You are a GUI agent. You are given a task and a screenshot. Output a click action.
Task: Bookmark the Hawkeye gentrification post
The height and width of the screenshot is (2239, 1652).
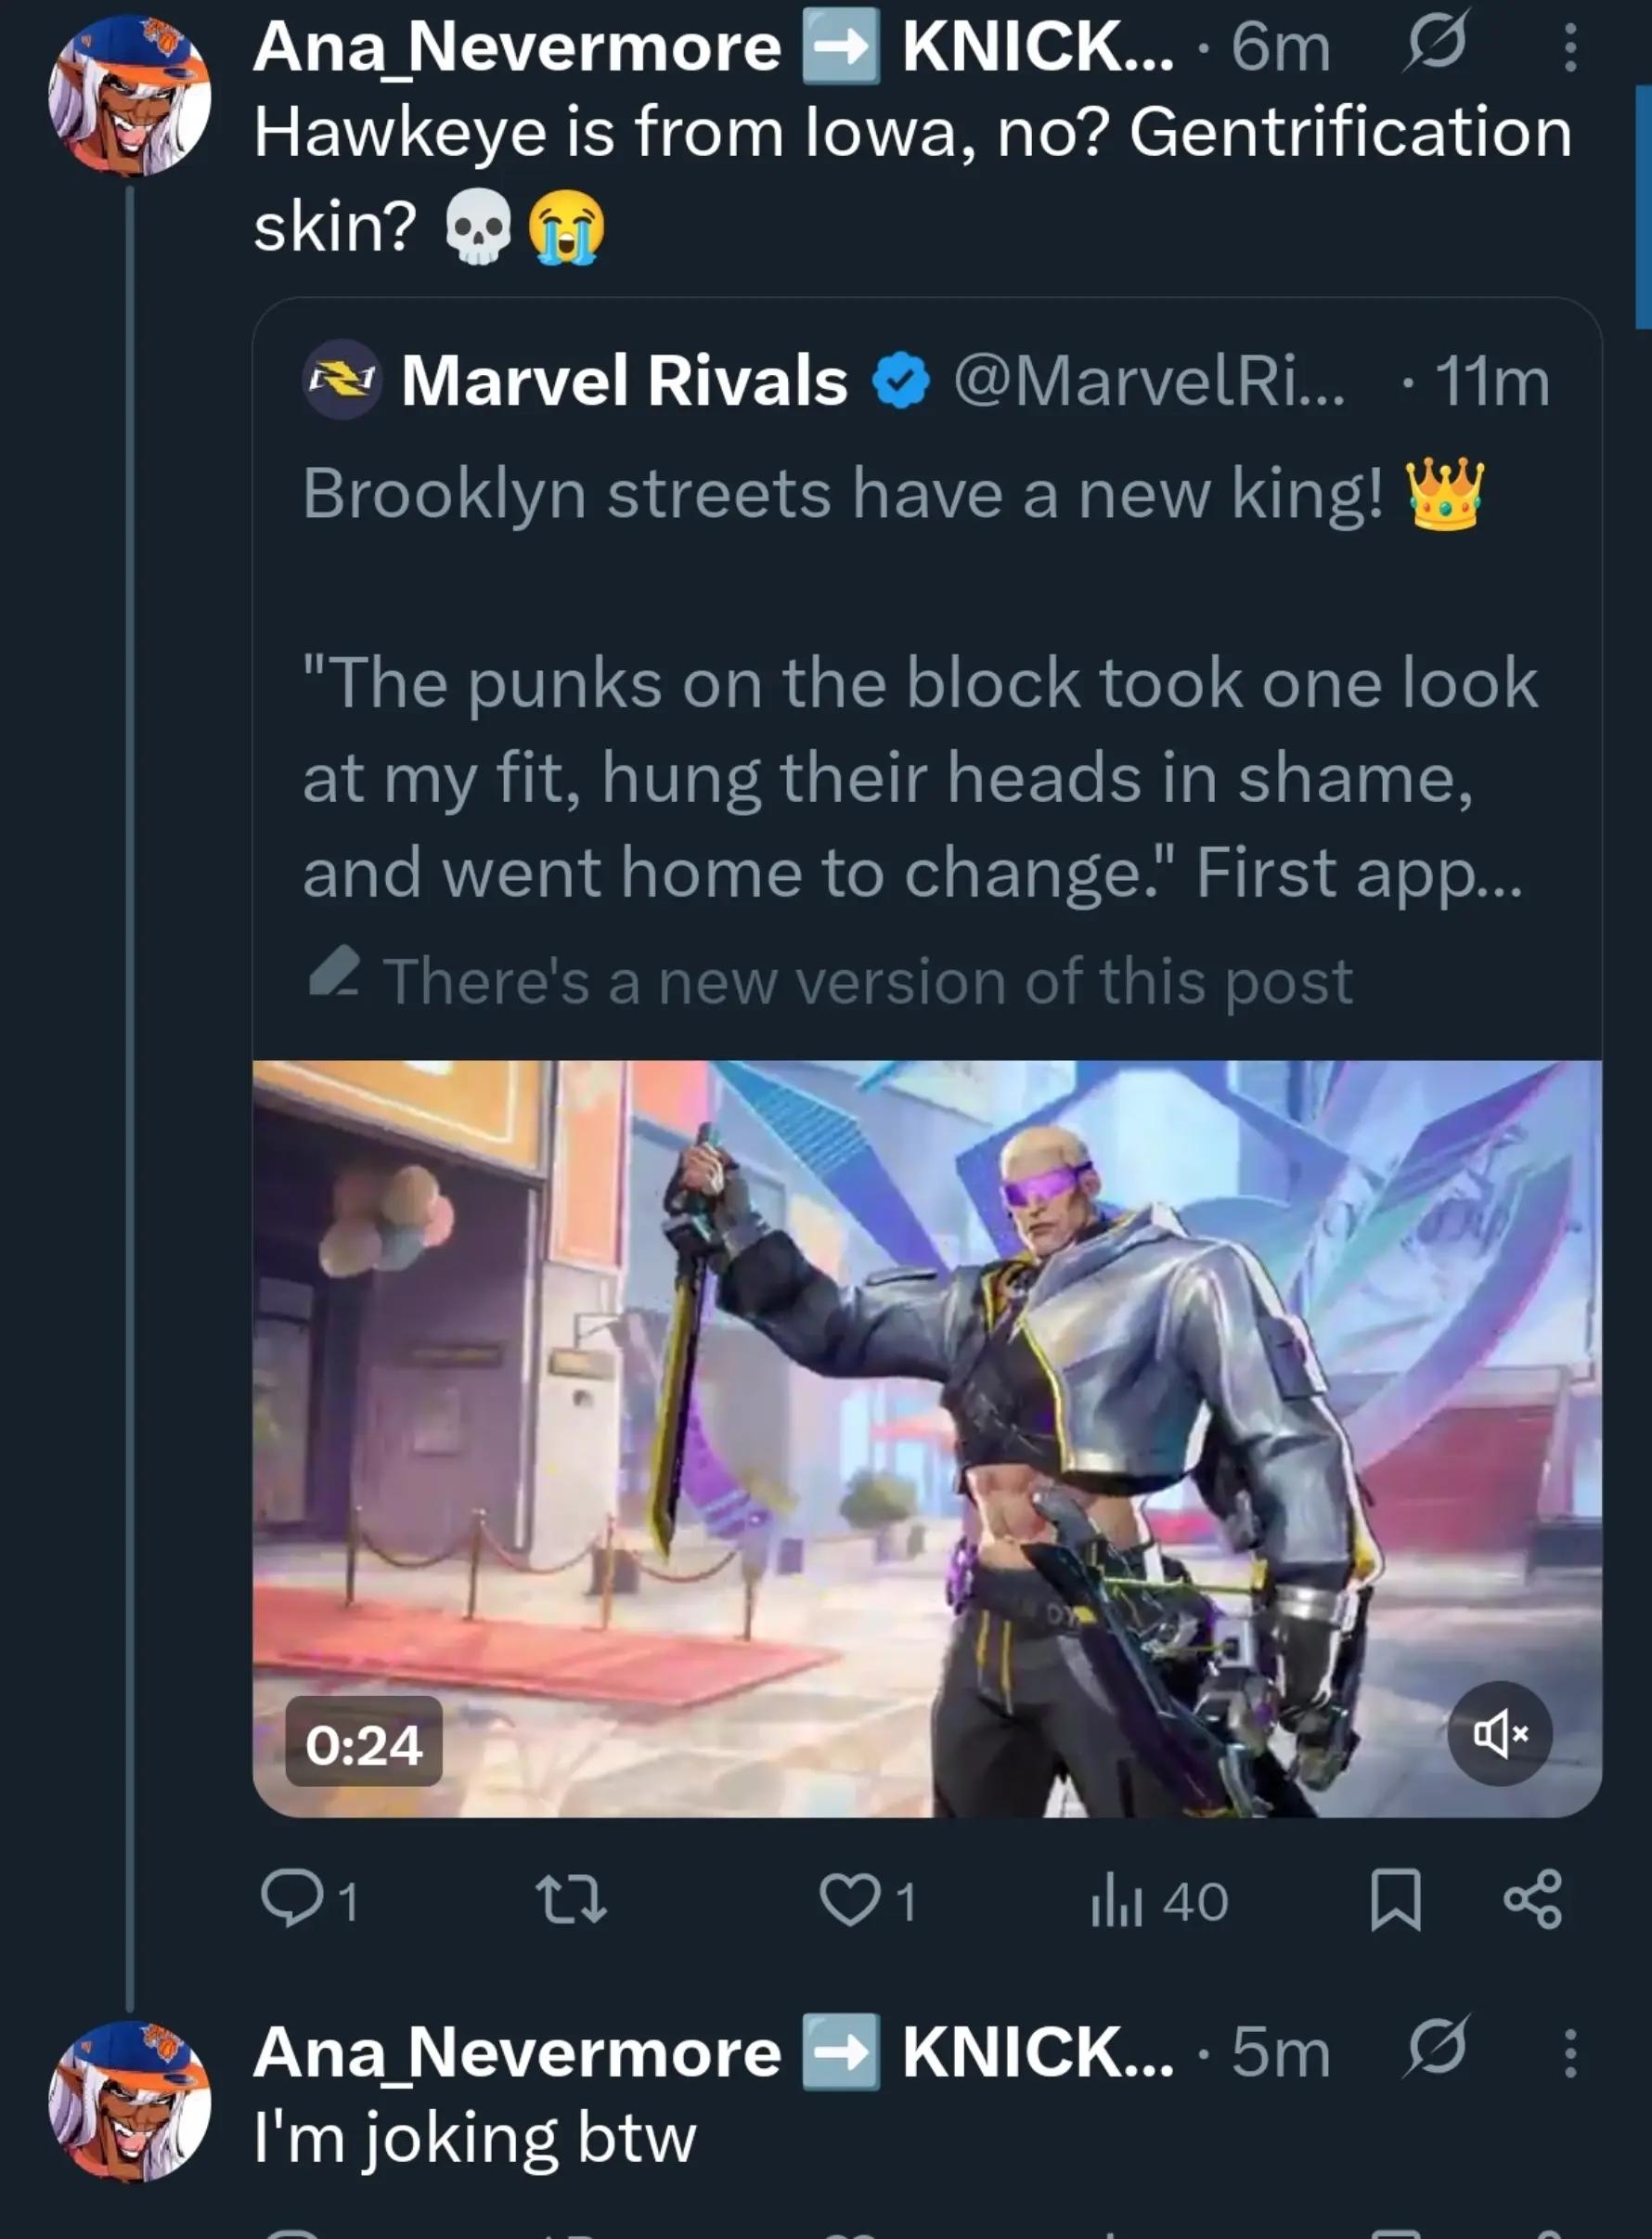[x=1395, y=1900]
